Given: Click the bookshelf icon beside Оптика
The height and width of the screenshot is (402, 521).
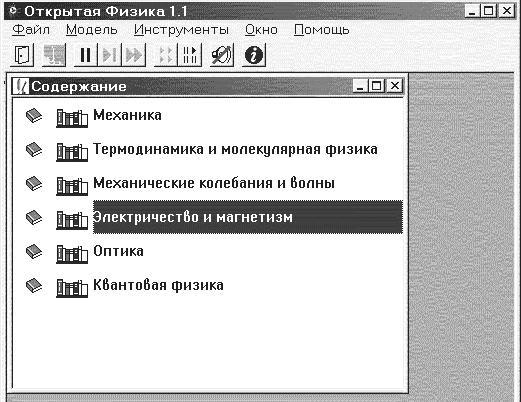Looking at the screenshot, I should pos(72,254).
